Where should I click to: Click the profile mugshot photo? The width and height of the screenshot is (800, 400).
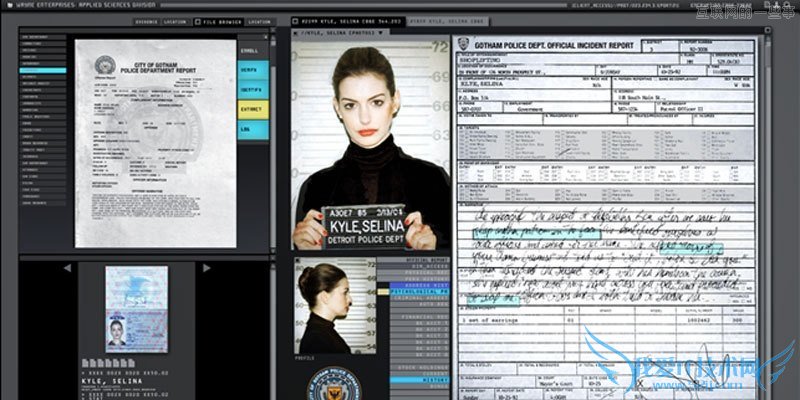(x=335, y=306)
